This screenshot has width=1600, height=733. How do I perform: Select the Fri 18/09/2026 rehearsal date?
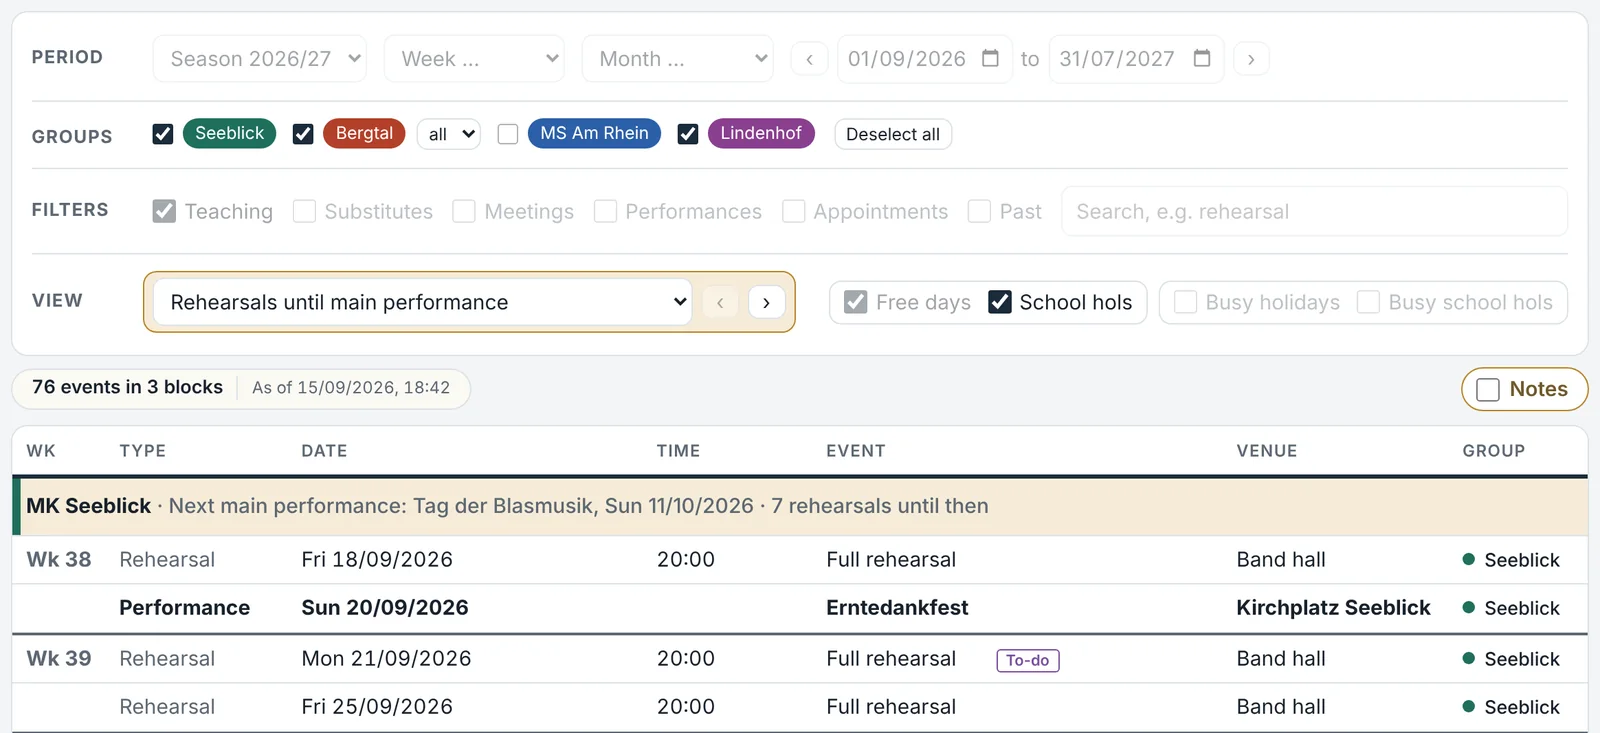377,560
